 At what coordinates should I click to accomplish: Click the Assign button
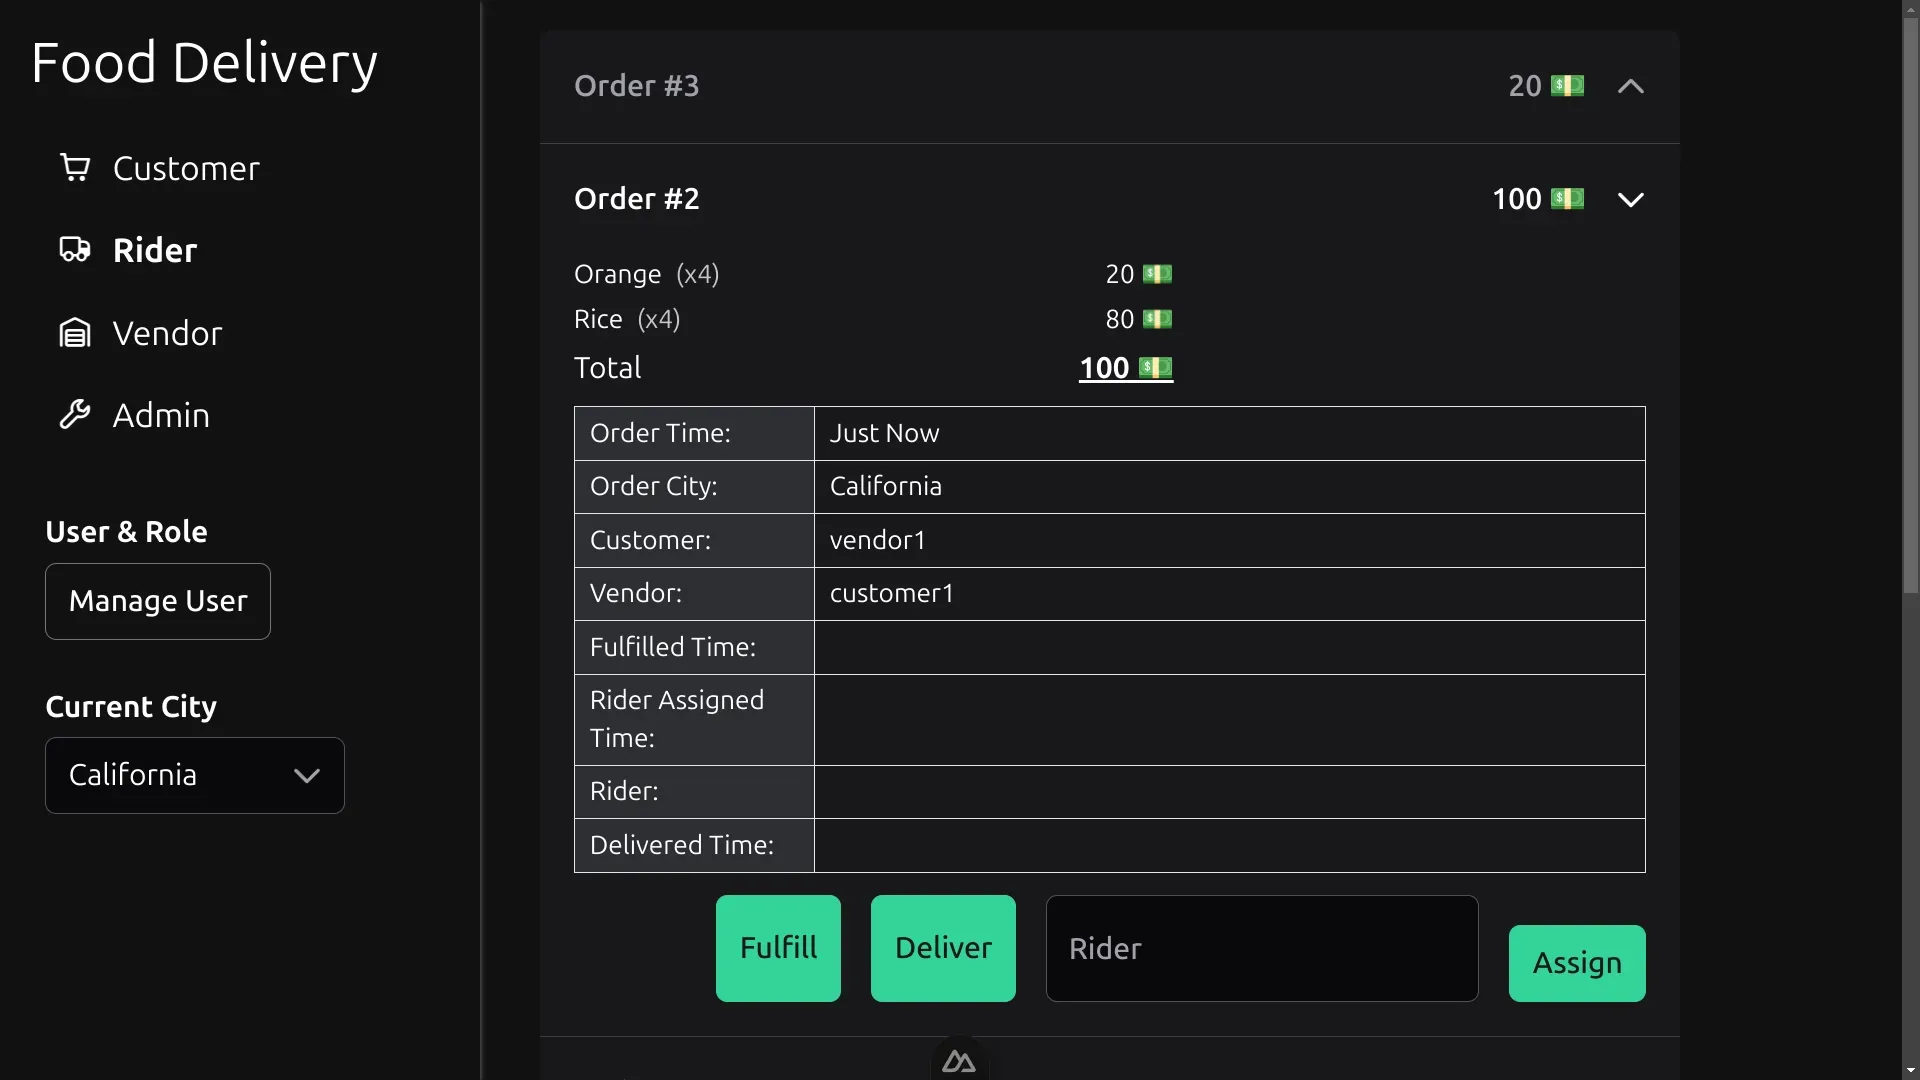(1576, 963)
